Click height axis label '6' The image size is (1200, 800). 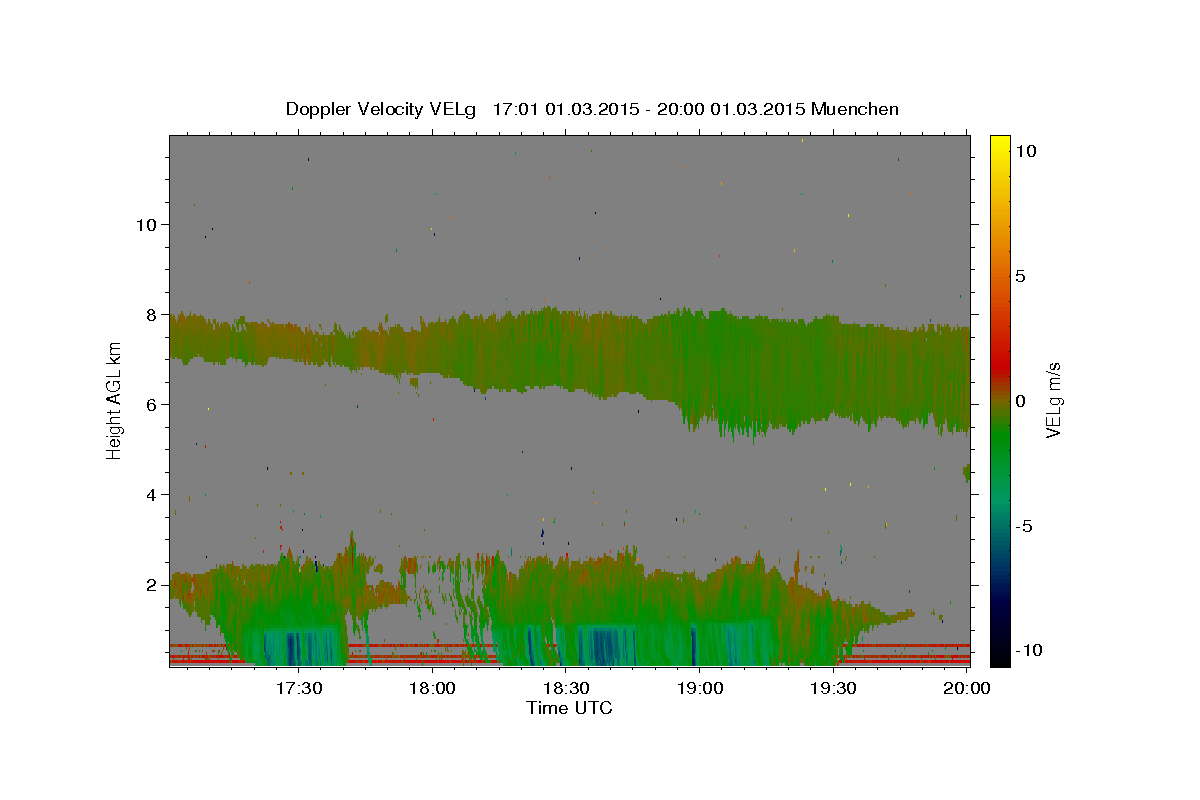coord(150,405)
